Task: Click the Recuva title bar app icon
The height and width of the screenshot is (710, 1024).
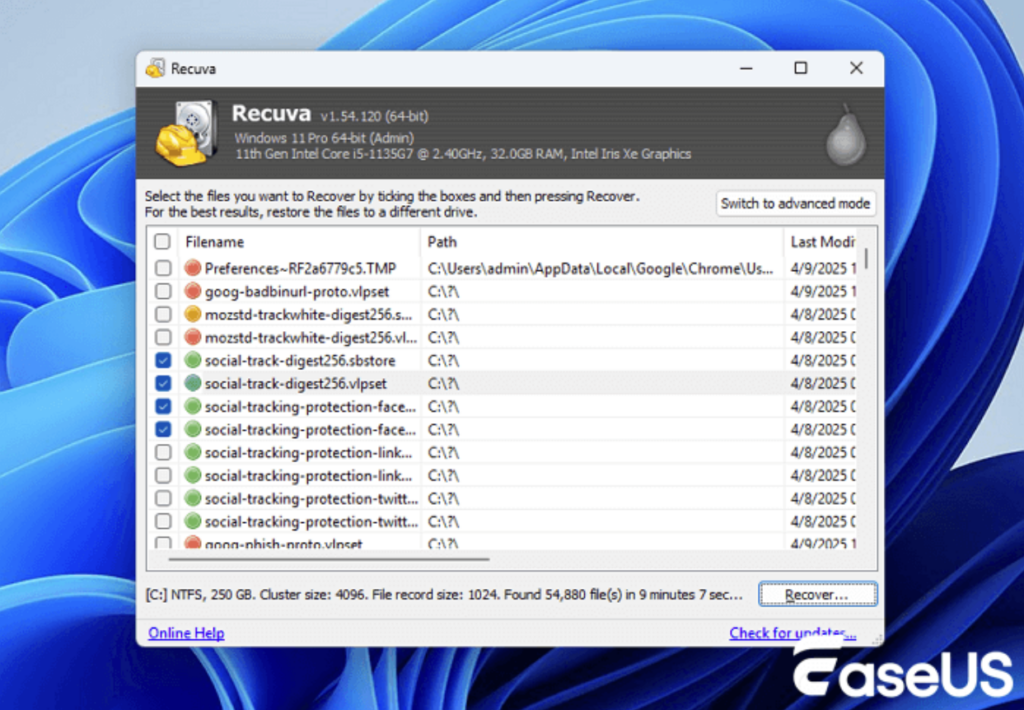Action: 155,69
